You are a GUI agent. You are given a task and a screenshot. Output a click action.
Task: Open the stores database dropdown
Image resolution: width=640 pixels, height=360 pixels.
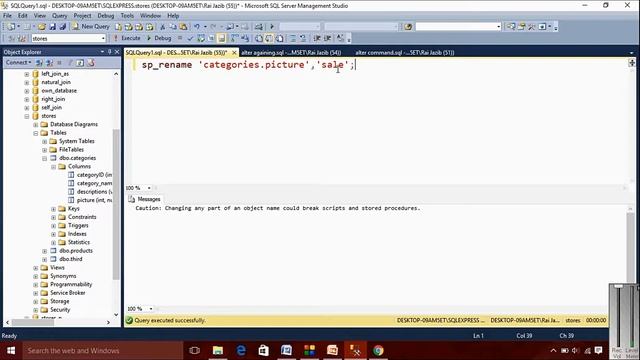103,38
